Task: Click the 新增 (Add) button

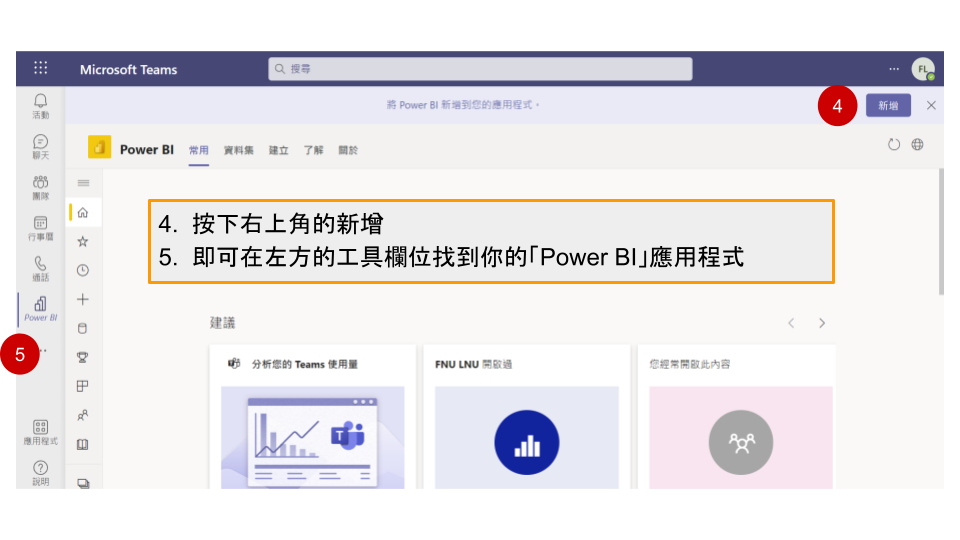Action: (x=888, y=105)
